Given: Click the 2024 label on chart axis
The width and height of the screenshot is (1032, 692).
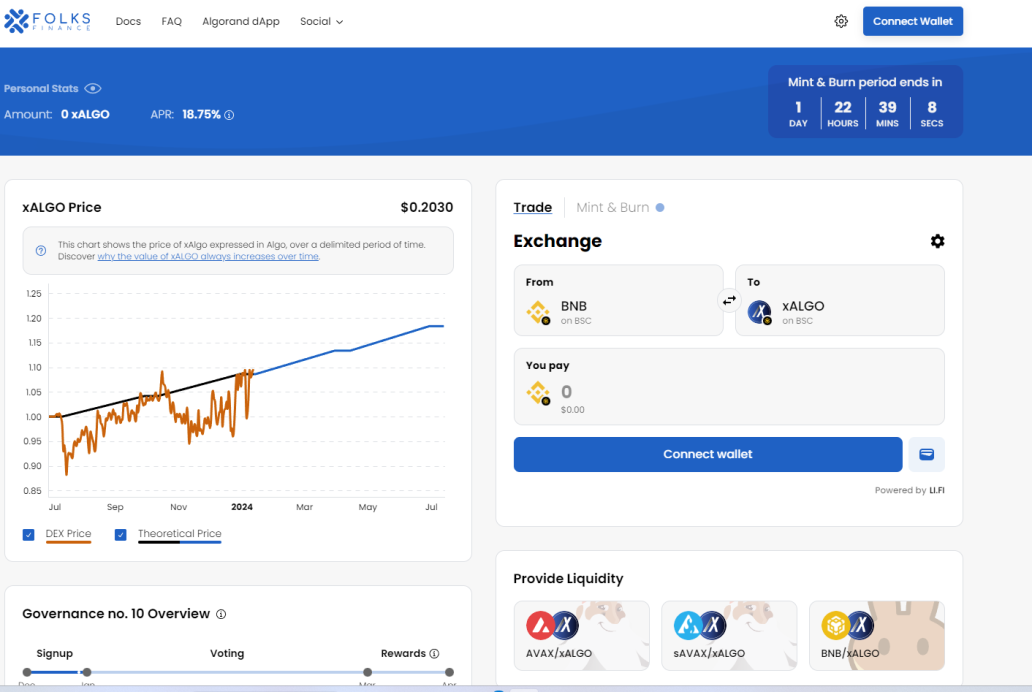Looking at the screenshot, I should point(242,507).
